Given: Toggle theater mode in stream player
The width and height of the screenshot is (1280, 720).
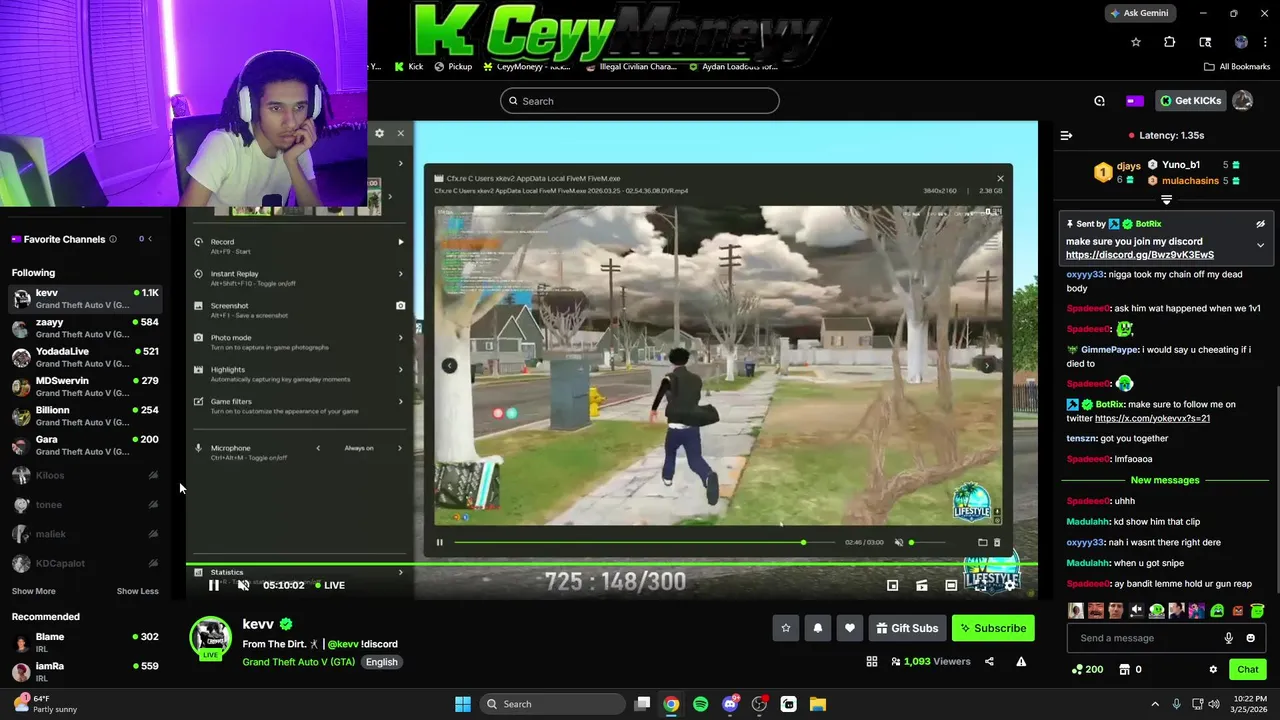Looking at the screenshot, I should (x=951, y=585).
